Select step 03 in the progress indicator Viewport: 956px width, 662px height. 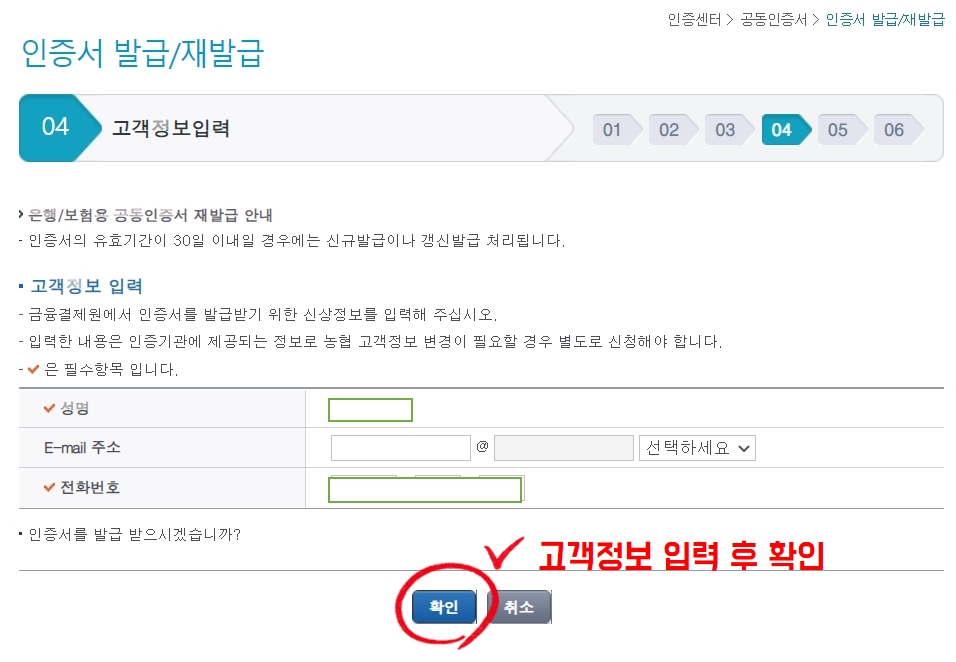click(728, 130)
